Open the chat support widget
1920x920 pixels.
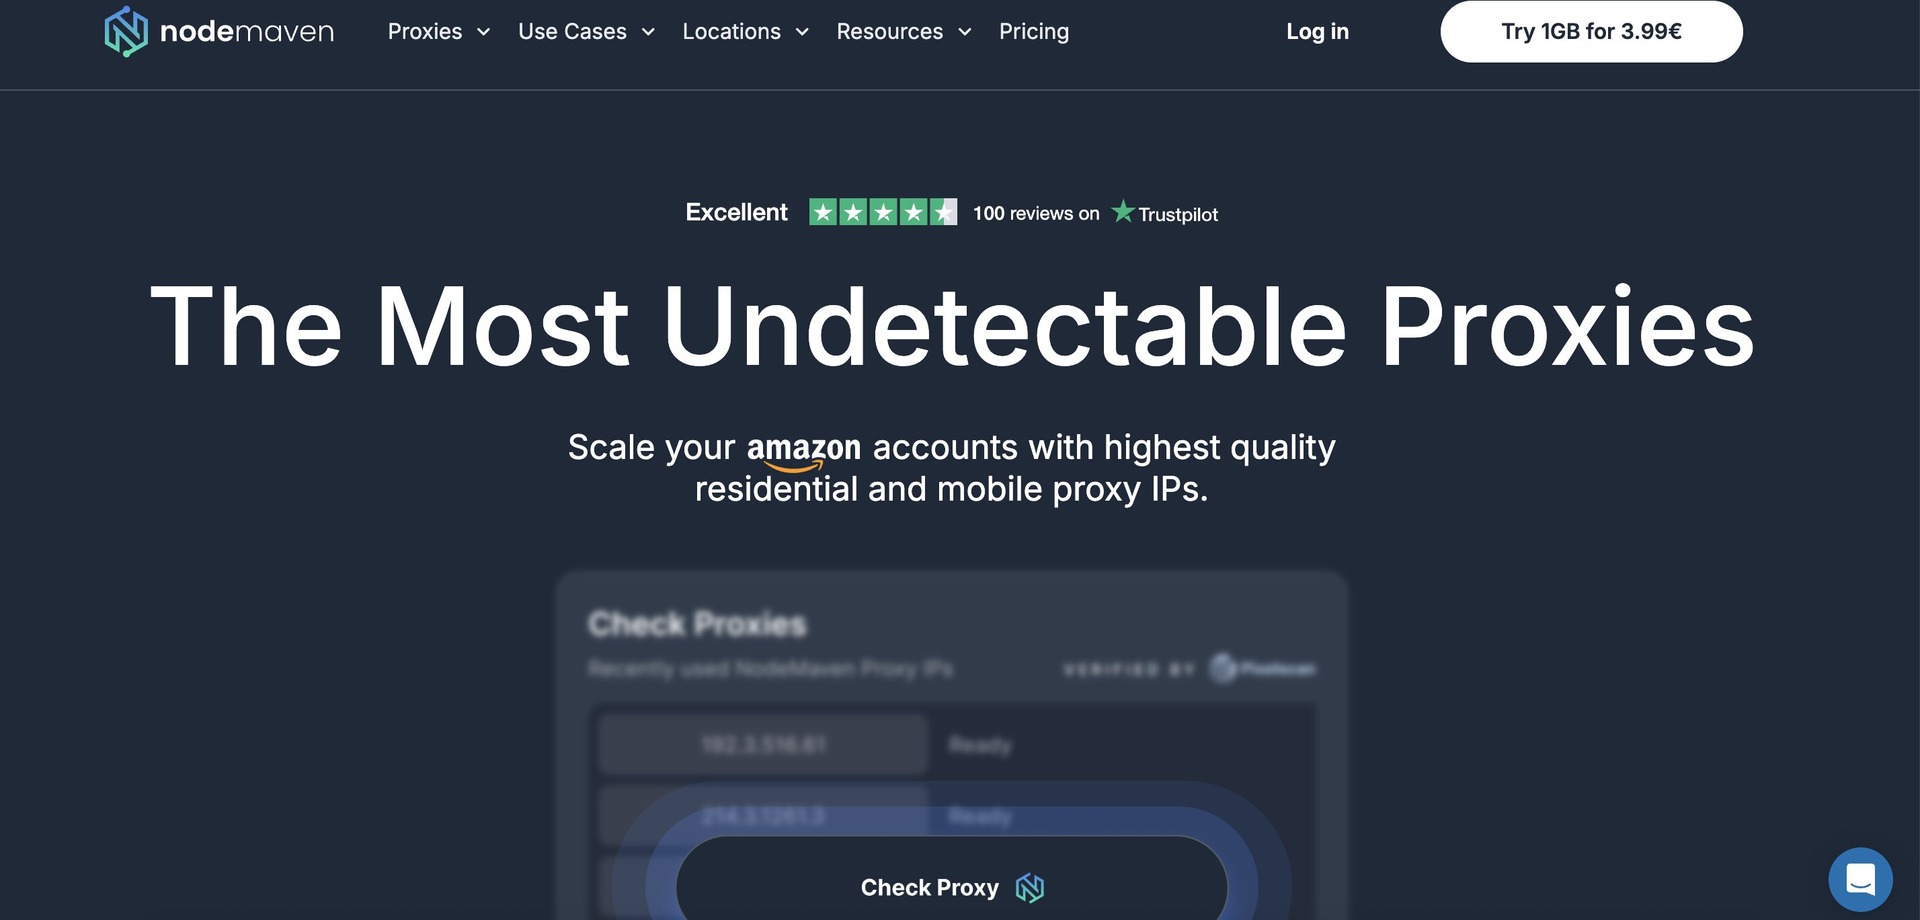pos(1860,880)
